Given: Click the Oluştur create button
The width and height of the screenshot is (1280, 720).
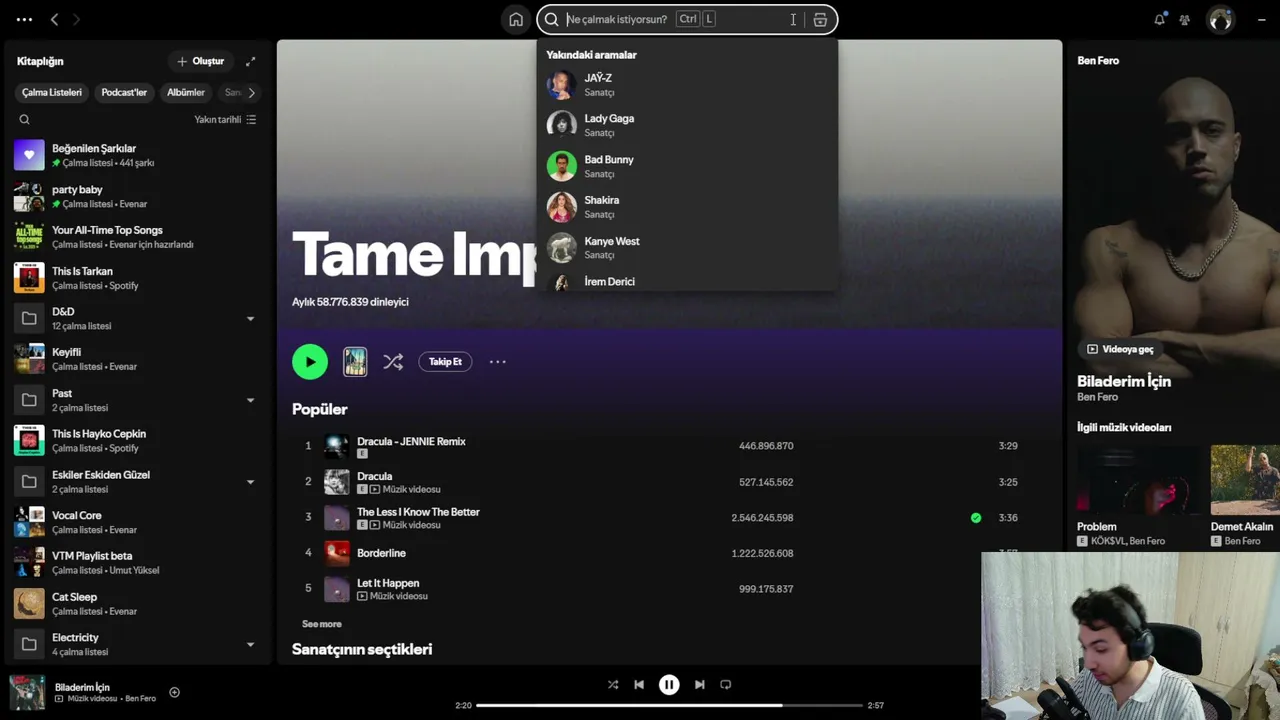Looking at the screenshot, I should [x=201, y=61].
